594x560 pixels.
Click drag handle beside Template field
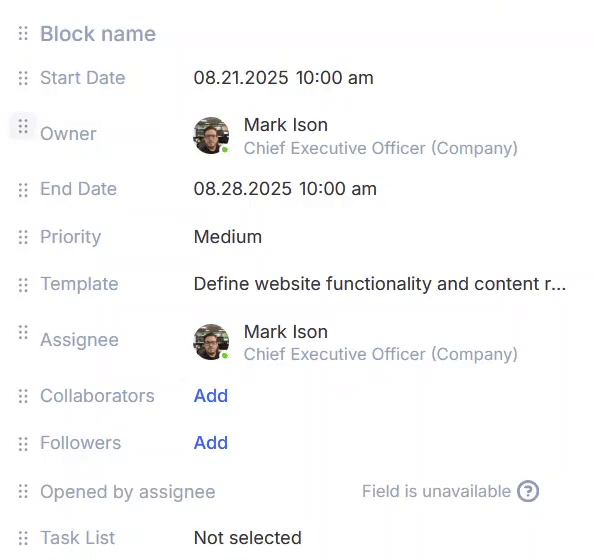[23, 285]
